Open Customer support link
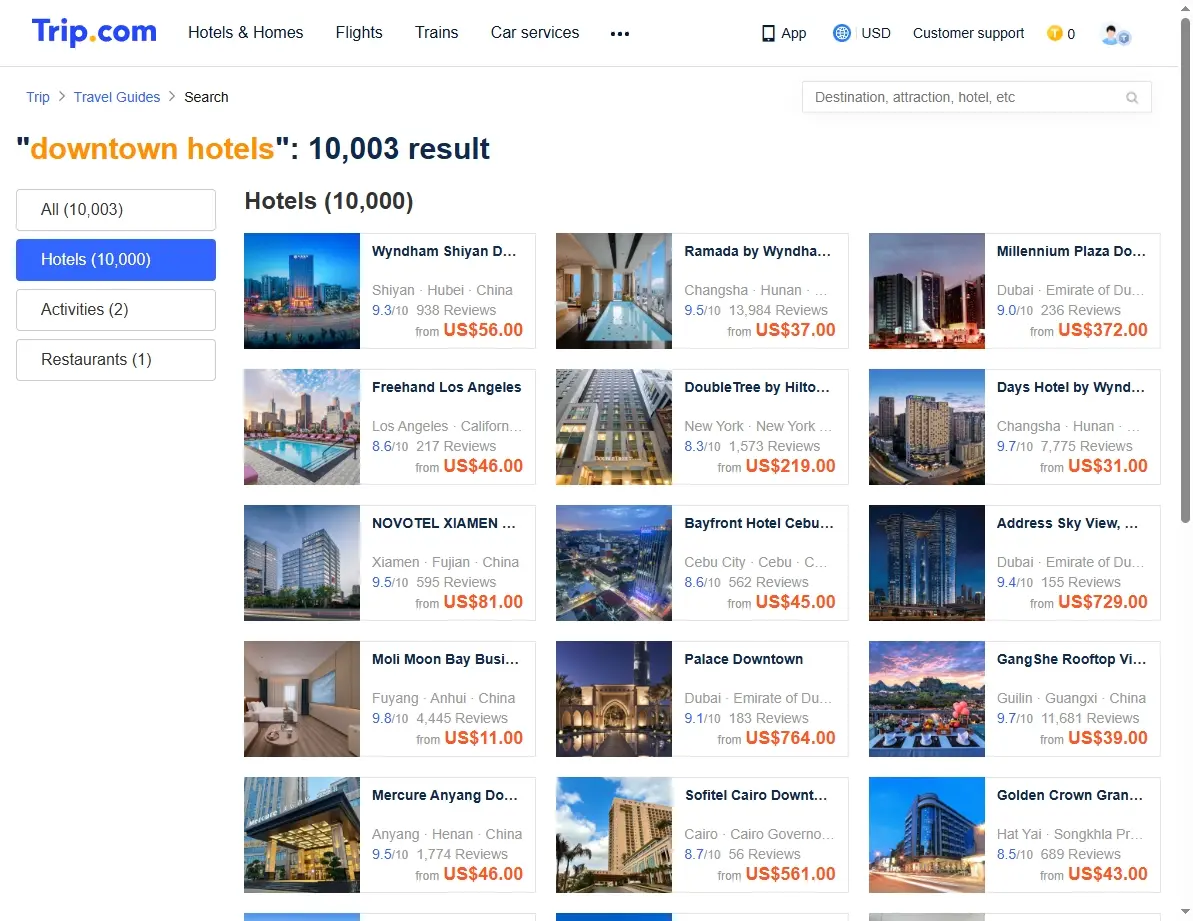 [969, 33]
